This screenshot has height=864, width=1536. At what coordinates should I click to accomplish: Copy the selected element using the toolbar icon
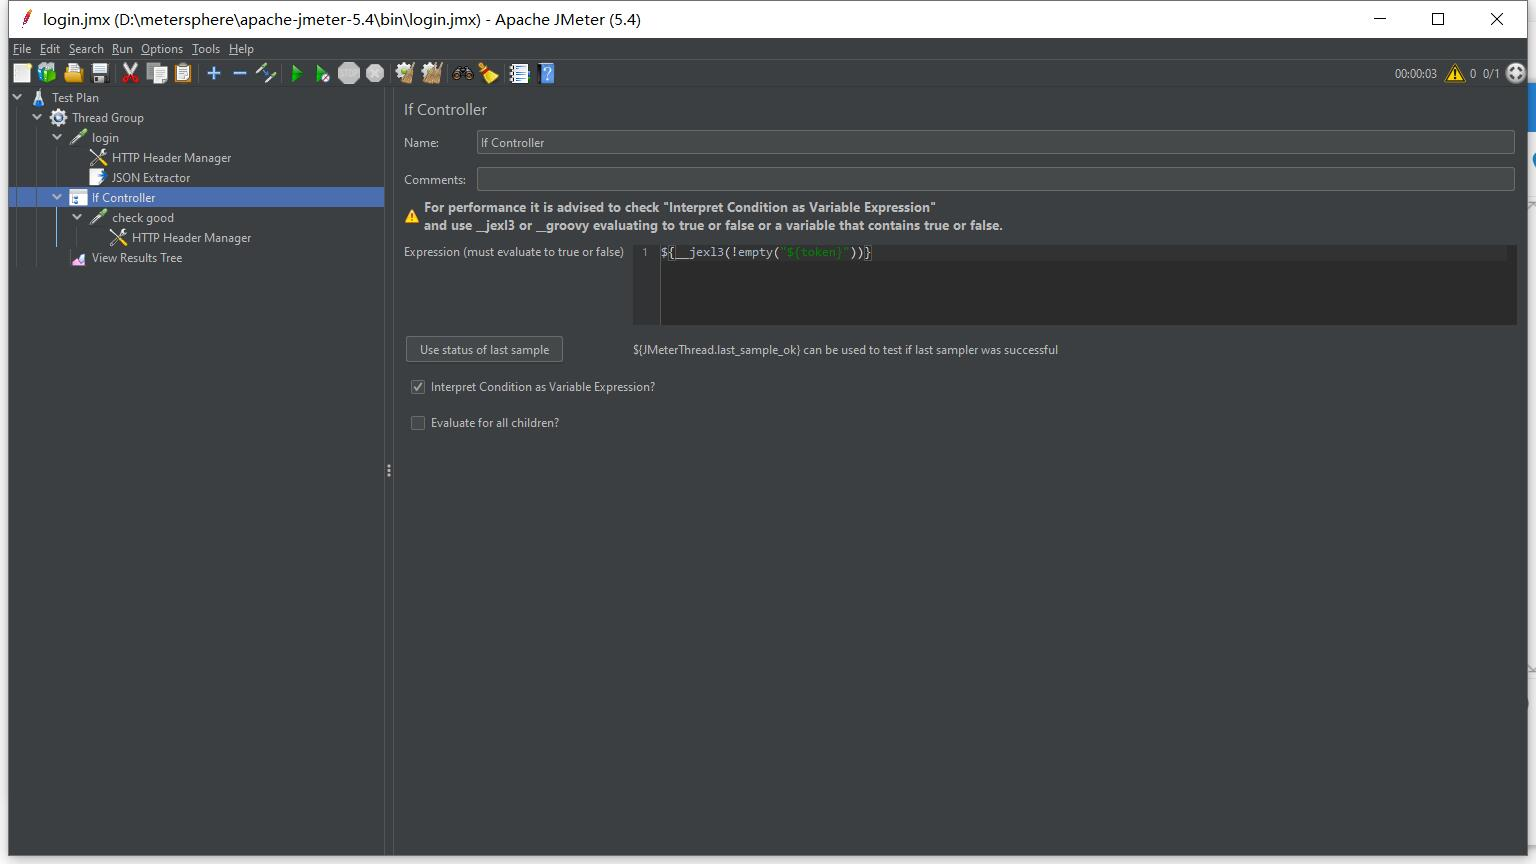157,73
